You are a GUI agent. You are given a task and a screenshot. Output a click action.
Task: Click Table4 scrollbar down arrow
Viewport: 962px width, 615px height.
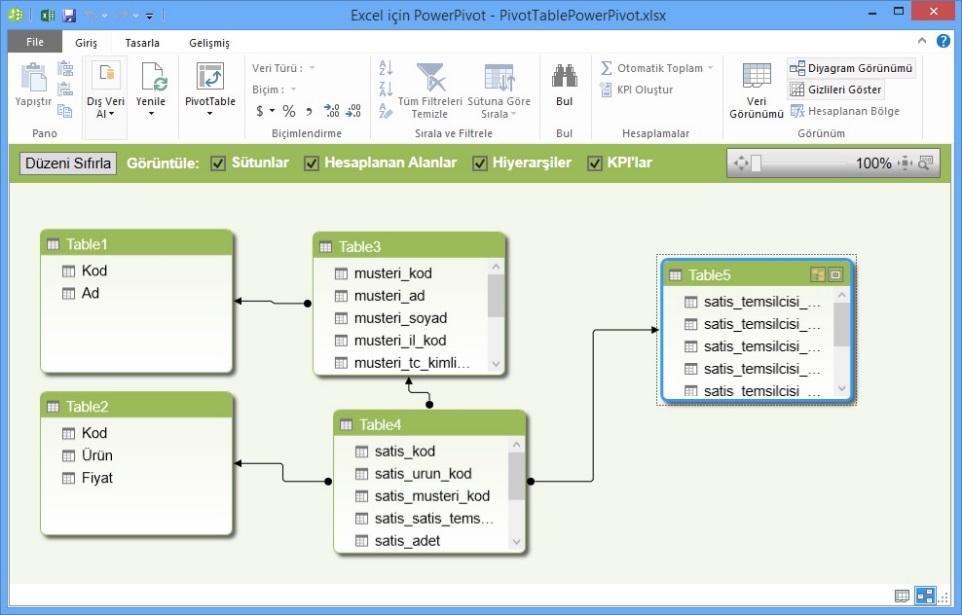516,542
